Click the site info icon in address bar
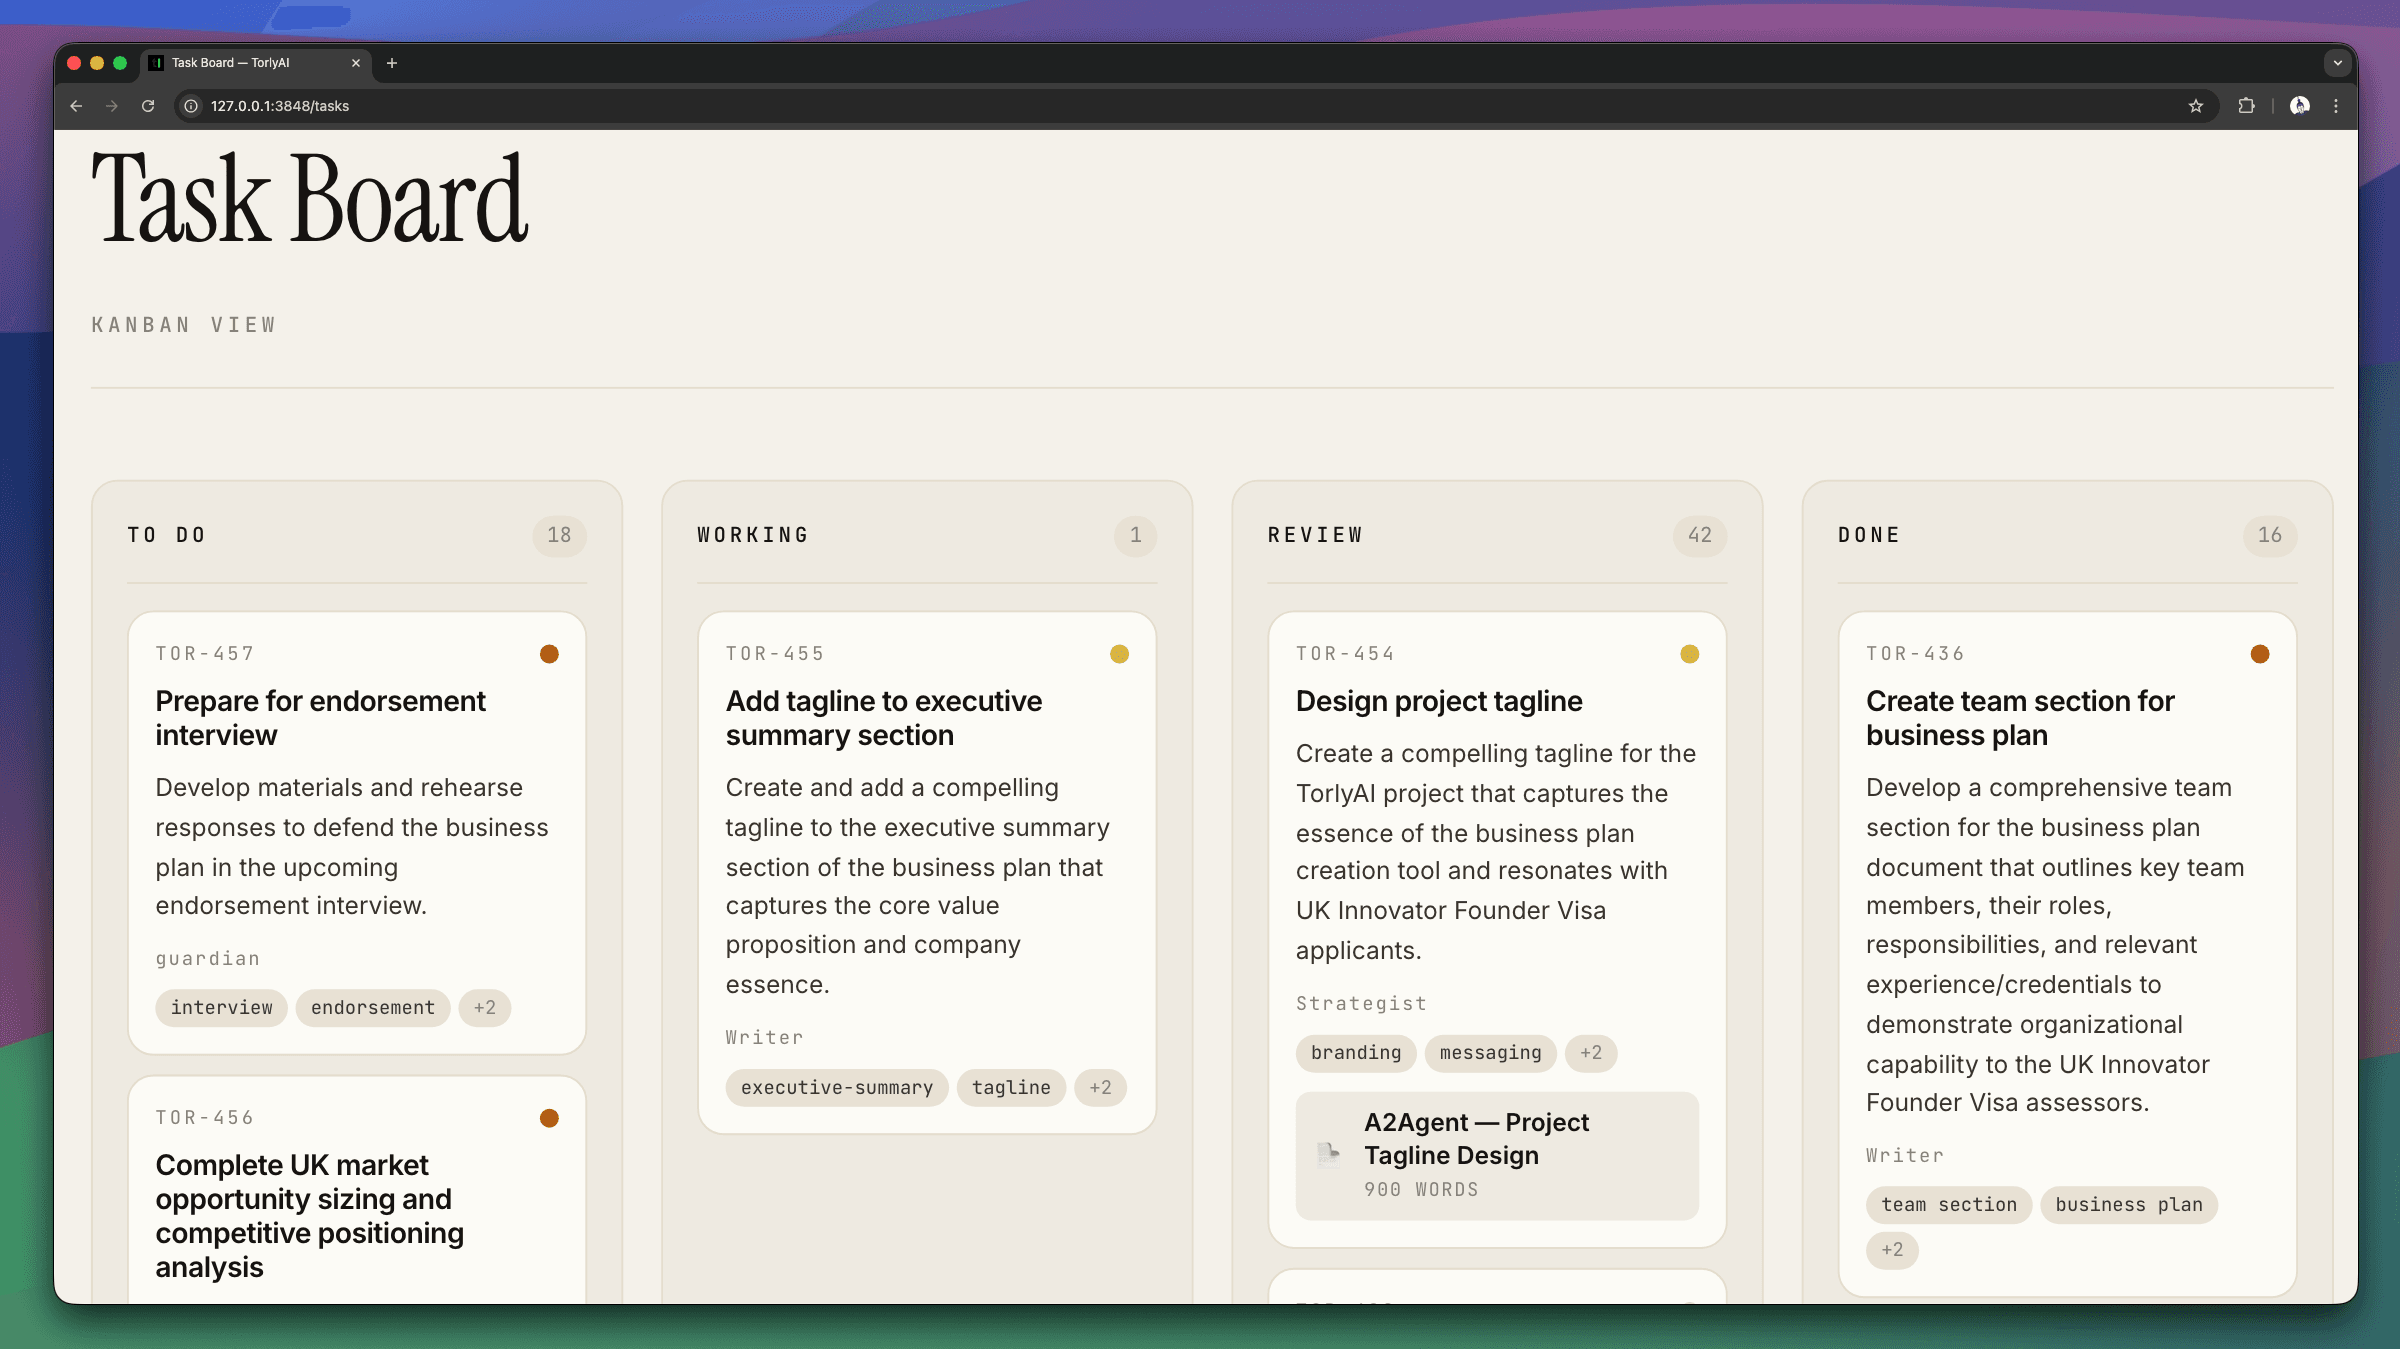Viewport: 2400px width, 1349px height. [x=190, y=105]
